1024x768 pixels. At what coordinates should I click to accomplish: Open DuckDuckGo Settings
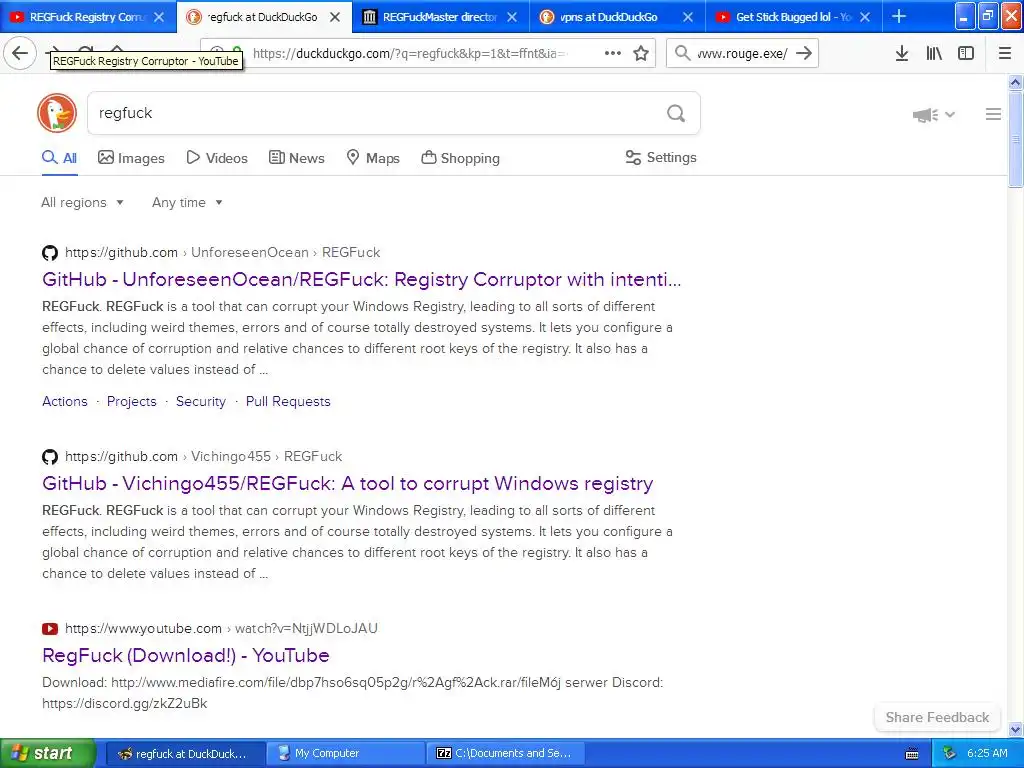coord(661,157)
